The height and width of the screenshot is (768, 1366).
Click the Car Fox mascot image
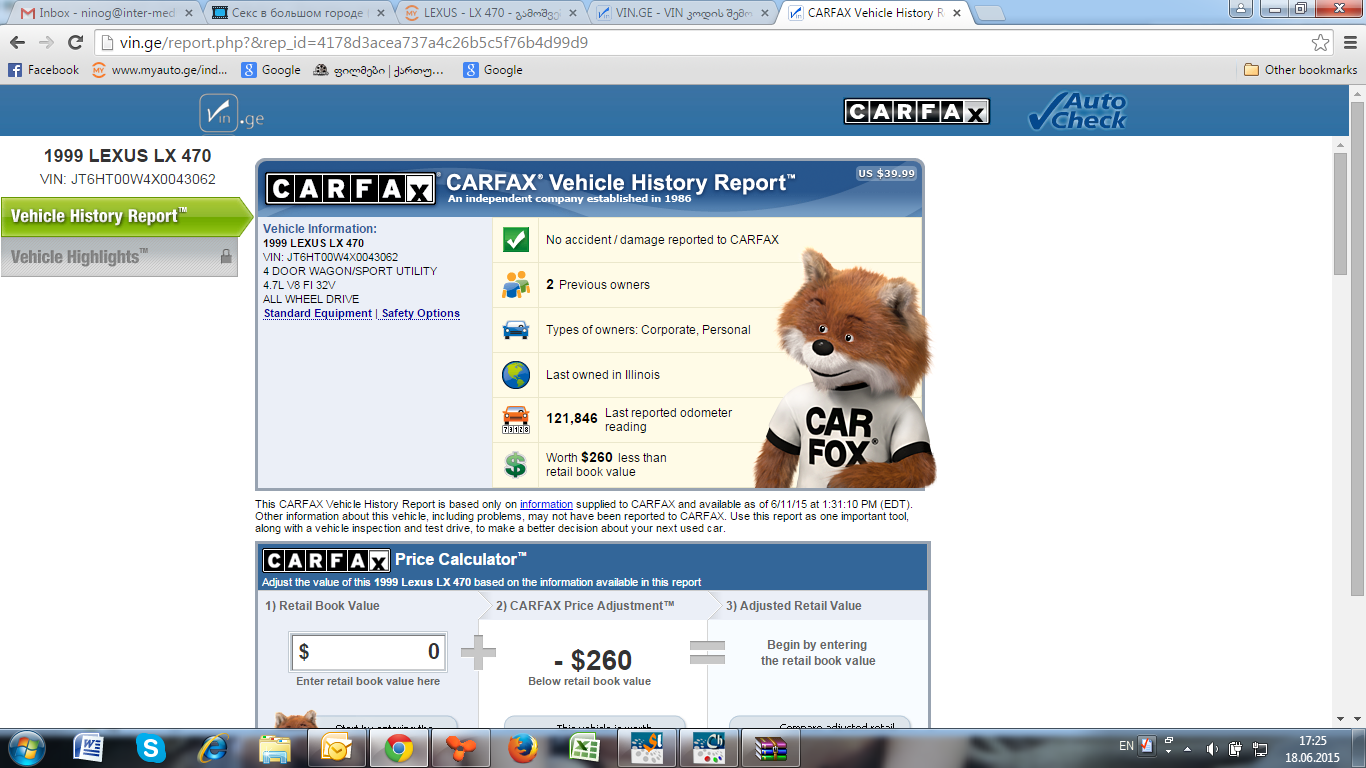tap(845, 368)
